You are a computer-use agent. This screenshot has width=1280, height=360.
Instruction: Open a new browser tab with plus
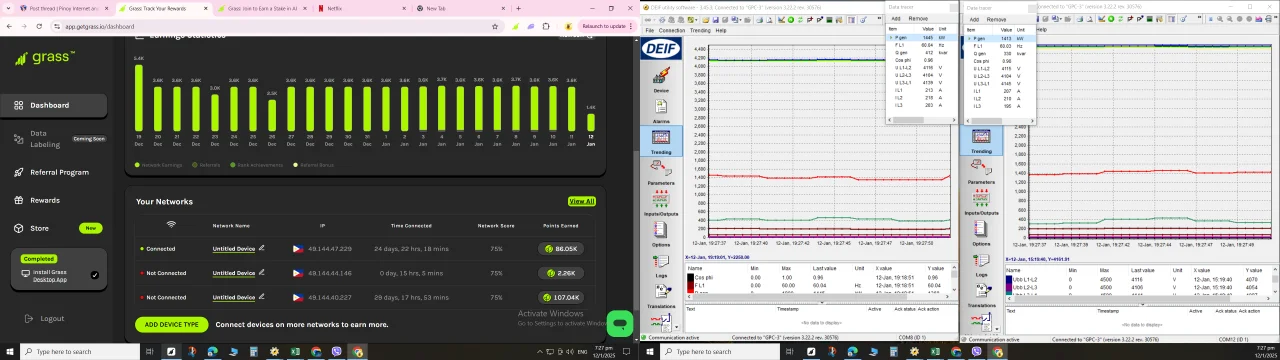point(518,8)
